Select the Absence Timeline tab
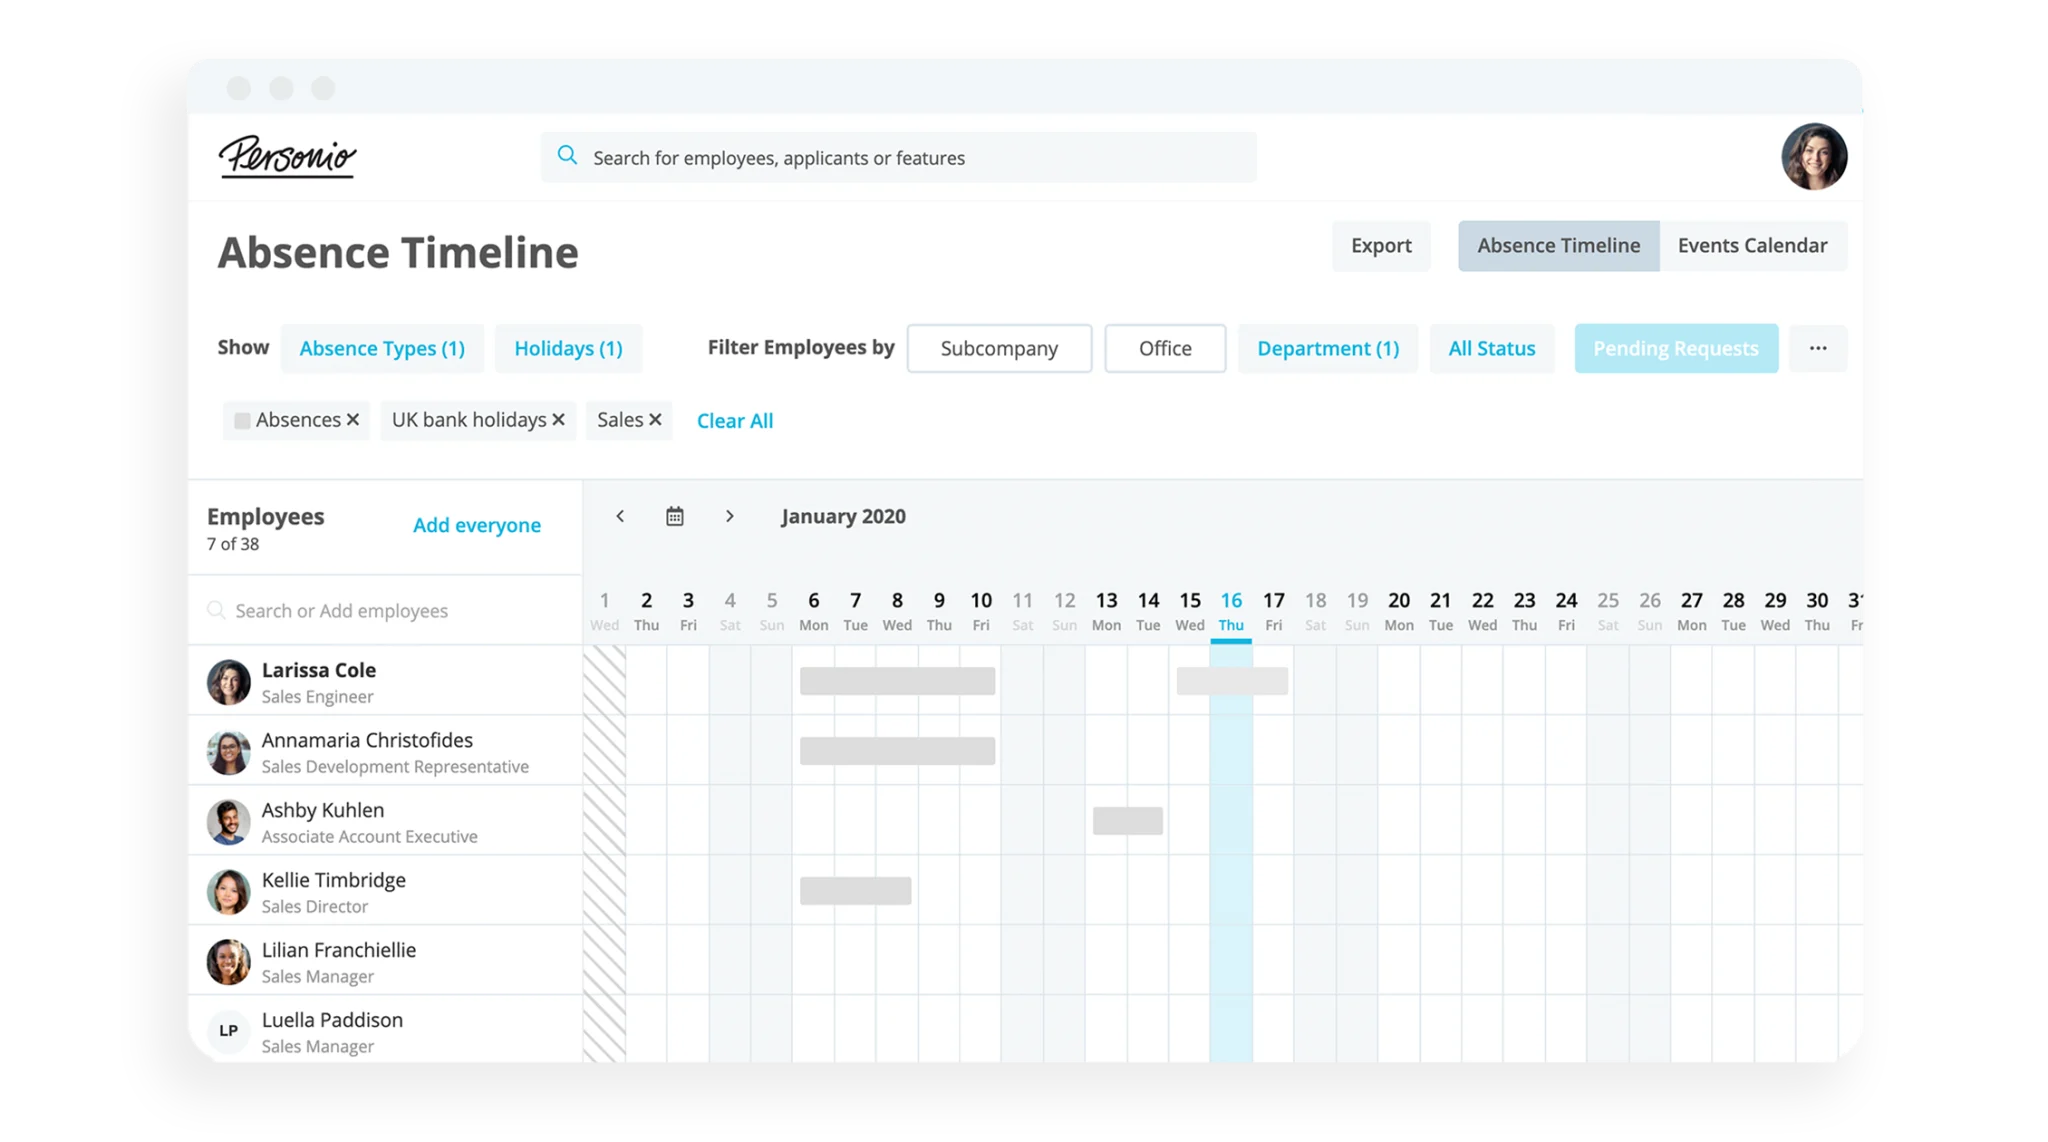Screen dimensions: 2048x1142 1559,245
